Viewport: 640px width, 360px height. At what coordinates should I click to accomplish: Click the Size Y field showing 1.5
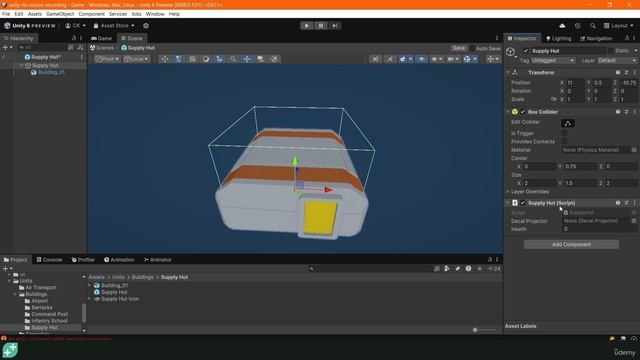pos(580,183)
